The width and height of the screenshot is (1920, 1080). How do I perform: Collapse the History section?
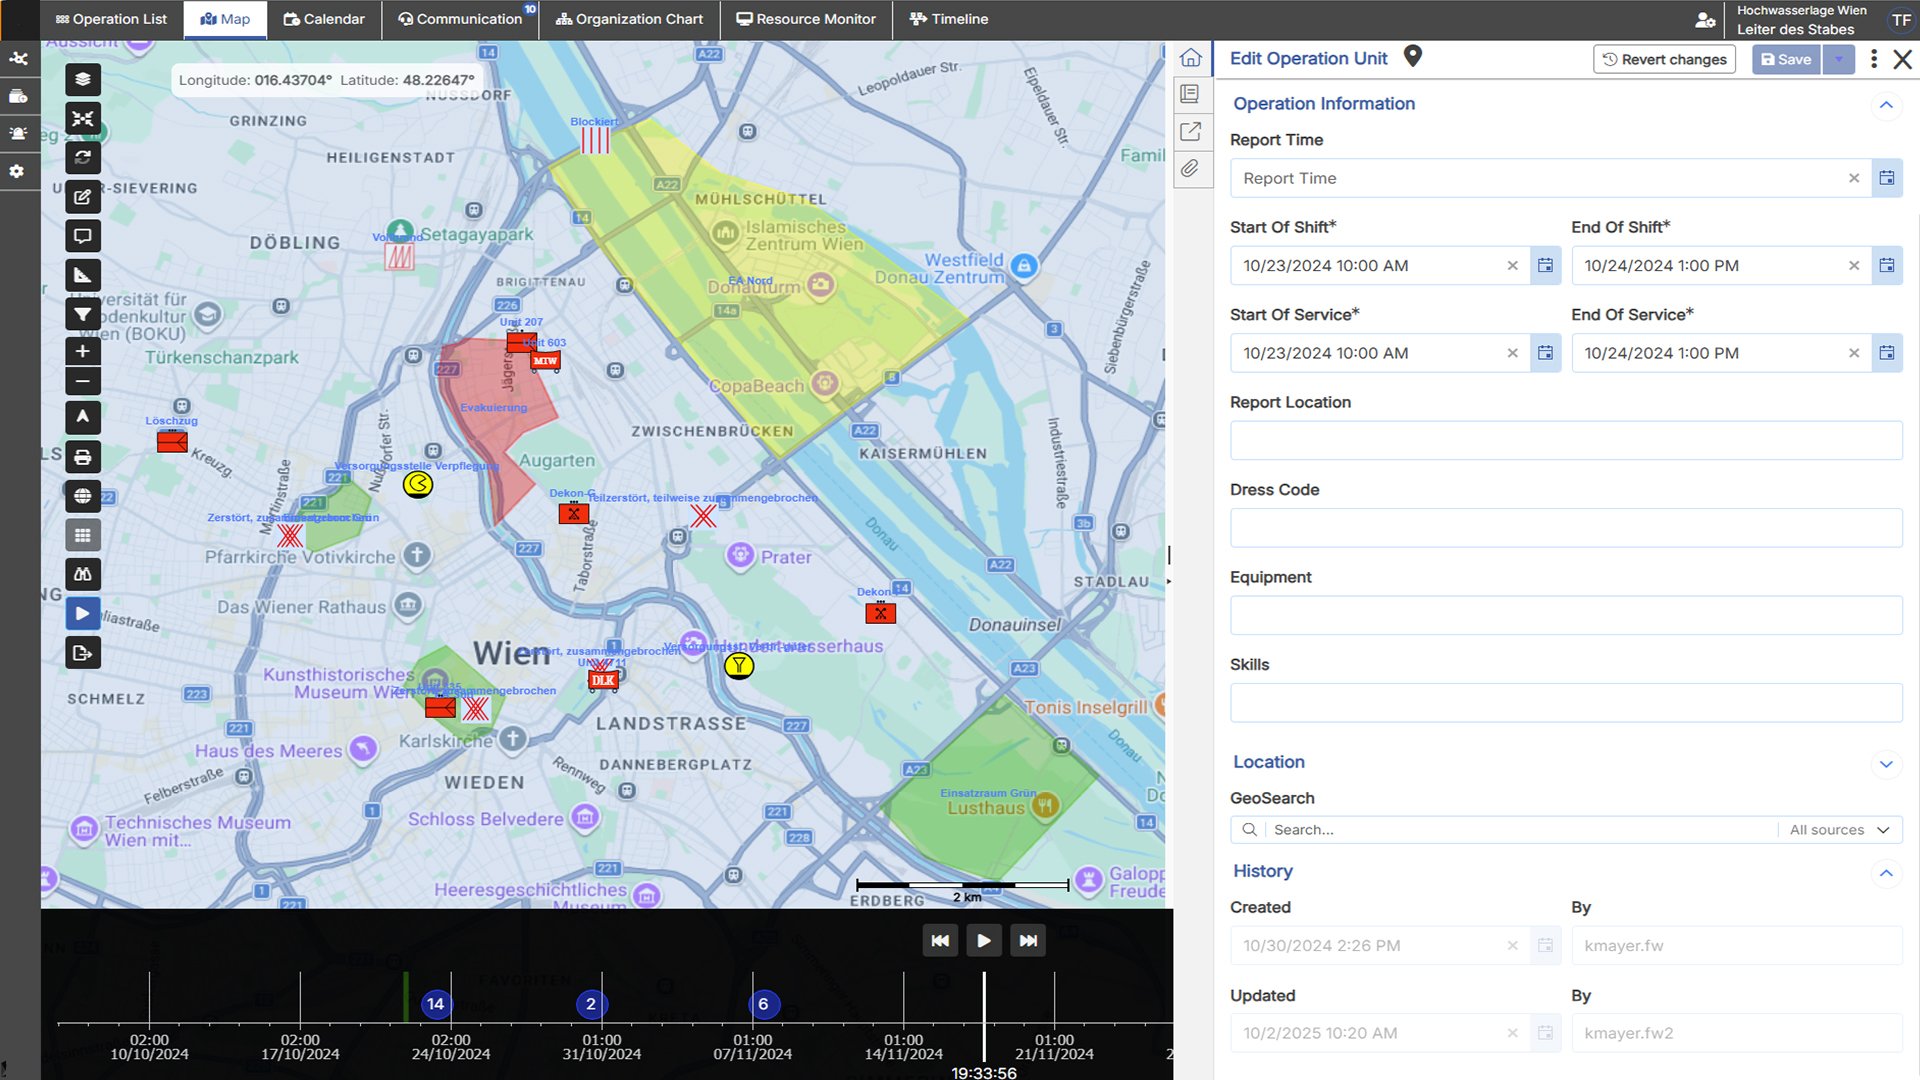[x=1886, y=873]
